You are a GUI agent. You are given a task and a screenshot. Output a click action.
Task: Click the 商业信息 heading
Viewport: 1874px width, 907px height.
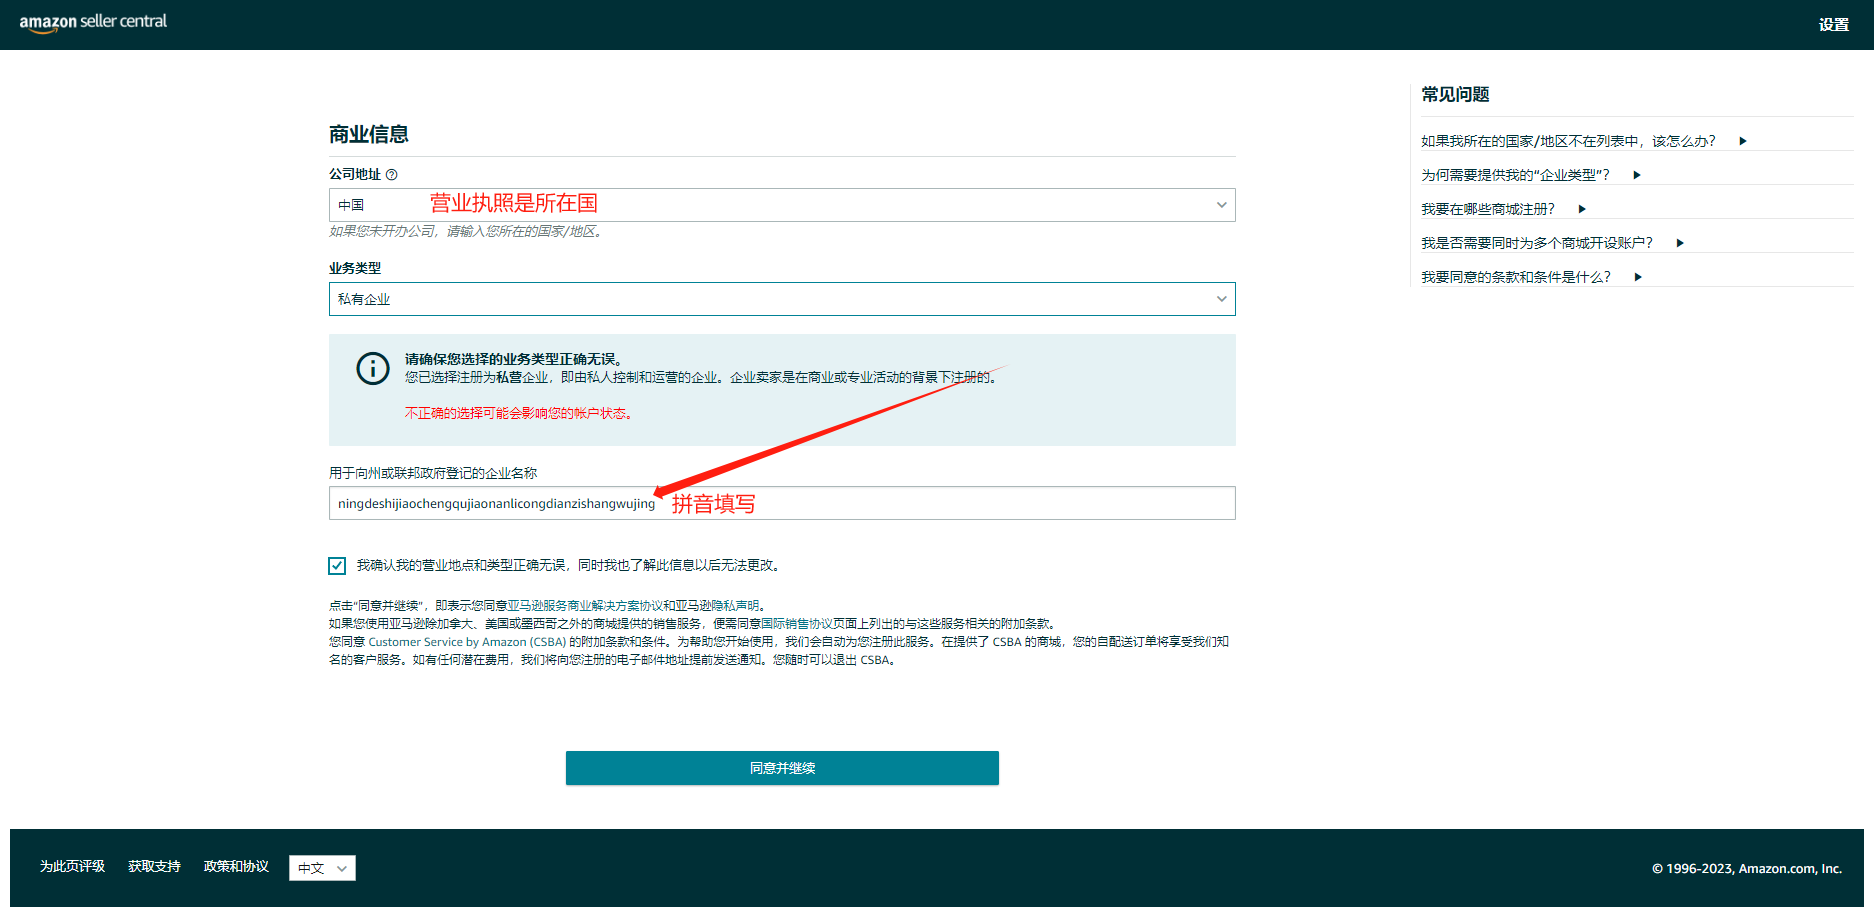(369, 134)
